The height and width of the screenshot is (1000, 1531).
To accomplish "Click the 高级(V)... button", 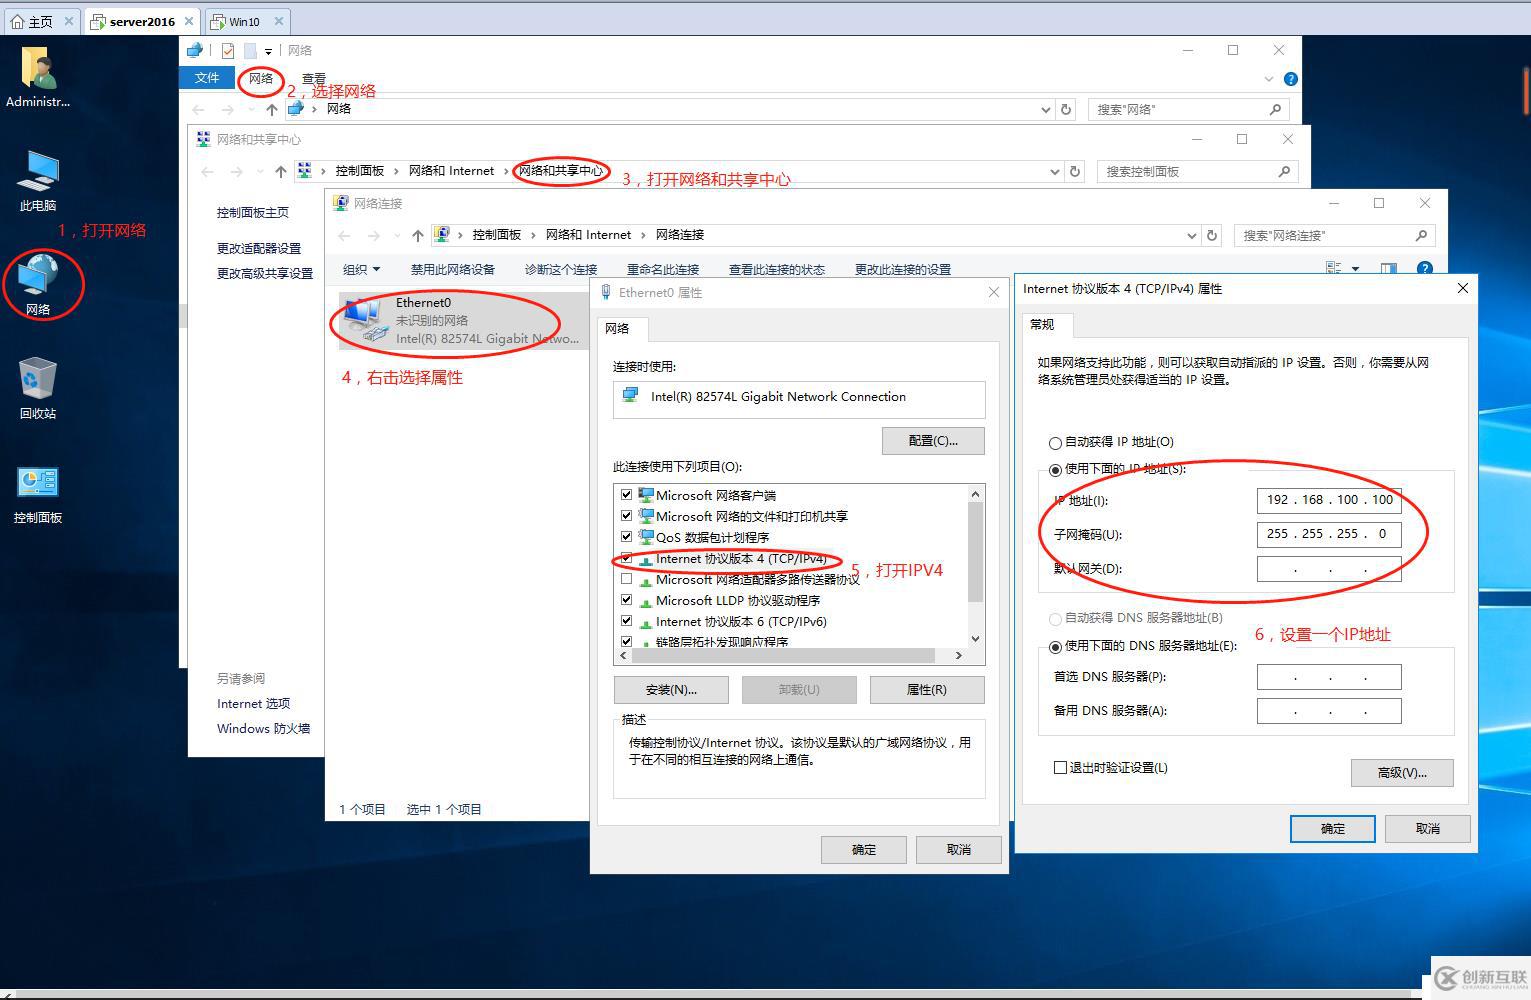I will (1402, 772).
